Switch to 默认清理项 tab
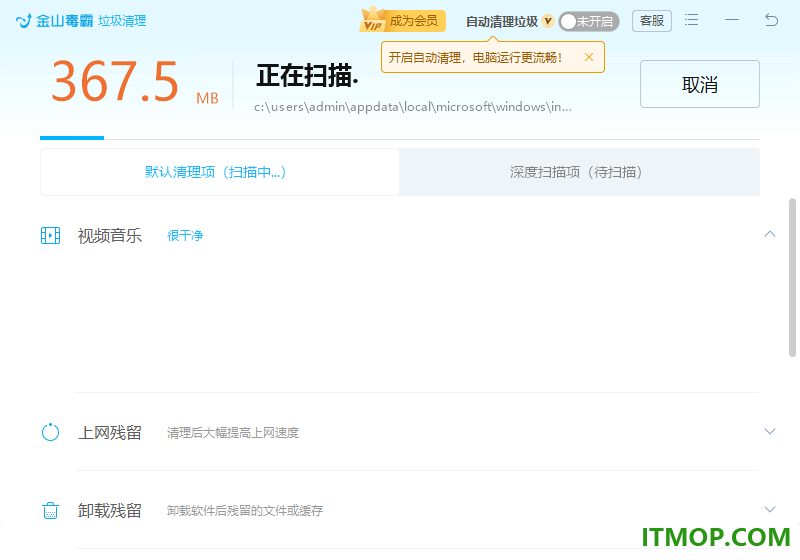 click(x=219, y=172)
